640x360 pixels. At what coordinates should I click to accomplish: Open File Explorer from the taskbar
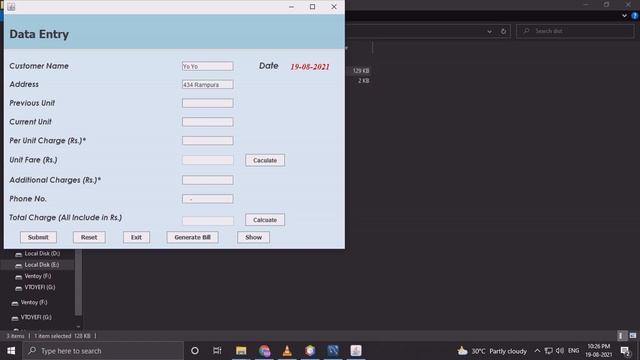pyautogui.click(x=241, y=351)
